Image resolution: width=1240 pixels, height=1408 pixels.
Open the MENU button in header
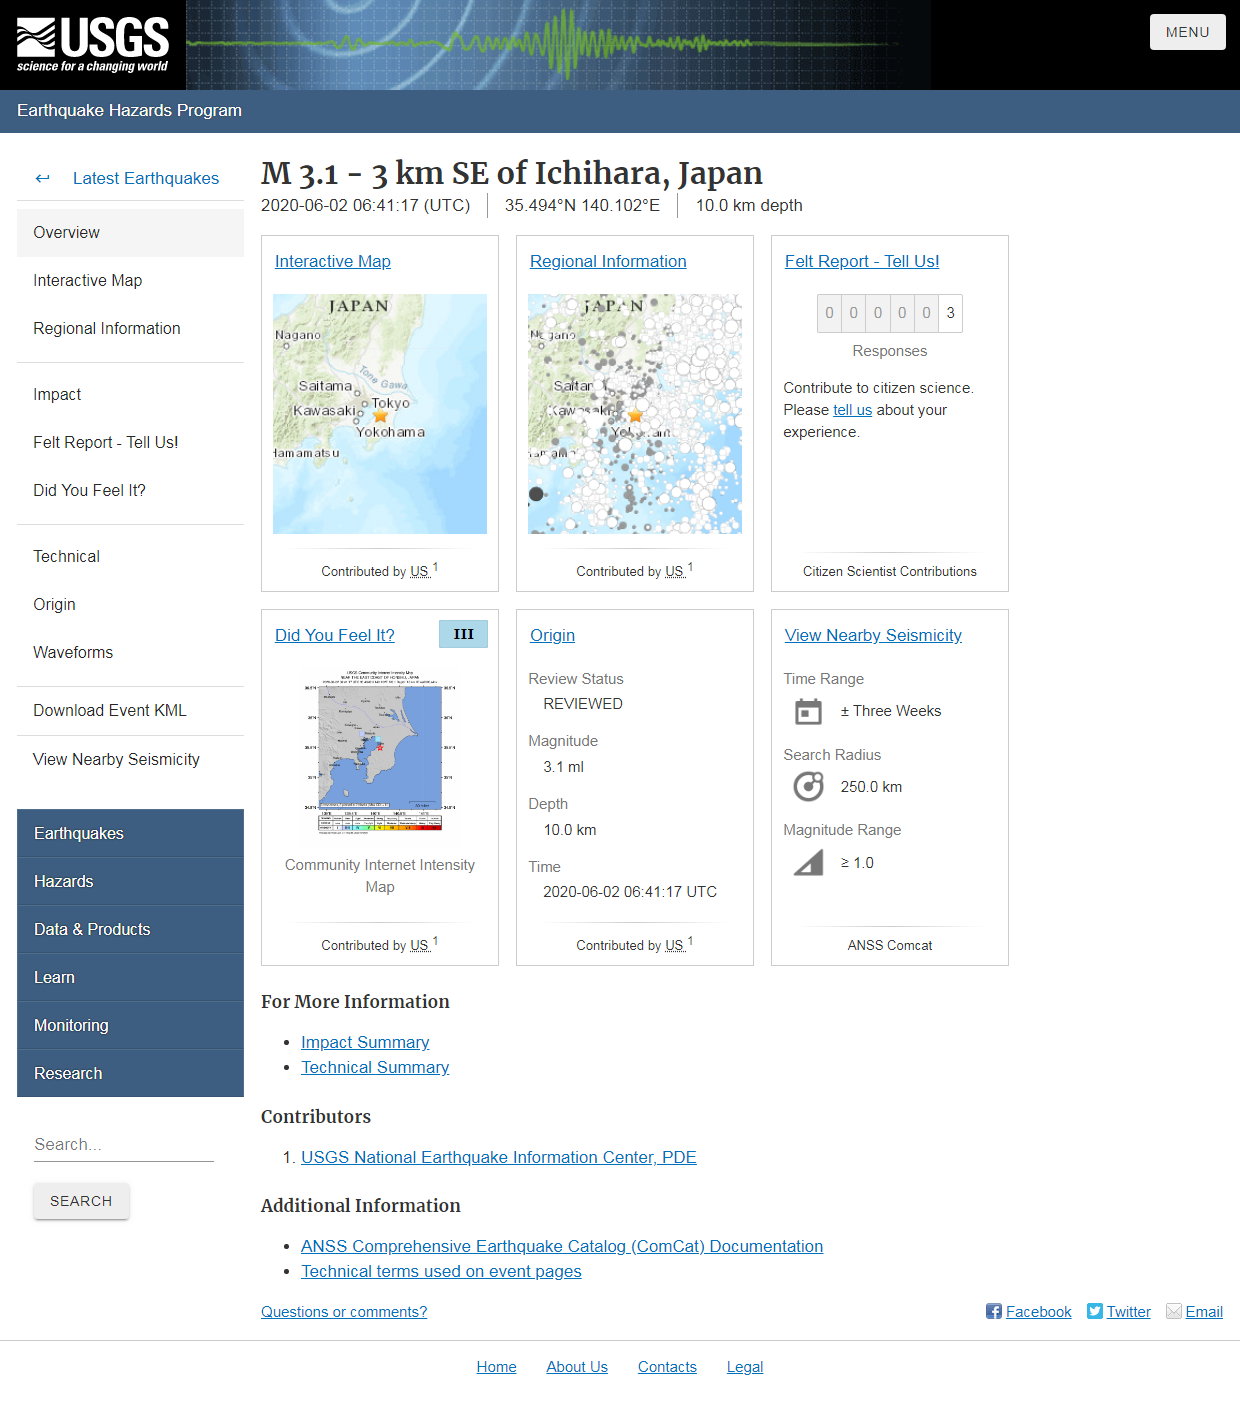[x=1187, y=32]
